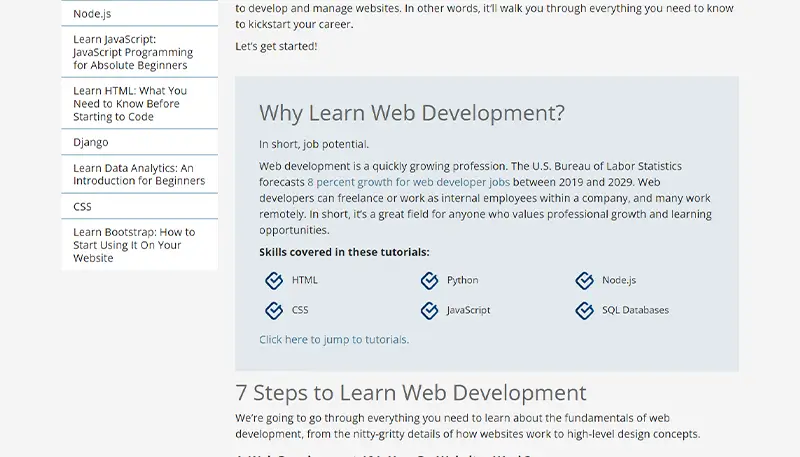Click the SQL Databases skill label
800x457 pixels.
[635, 310]
